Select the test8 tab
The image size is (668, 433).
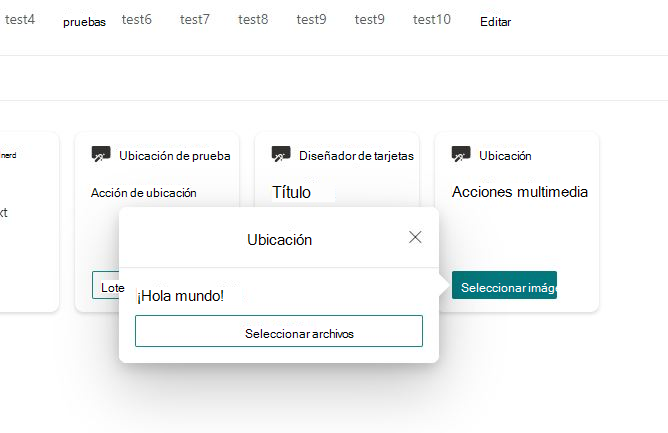pyautogui.click(x=253, y=20)
